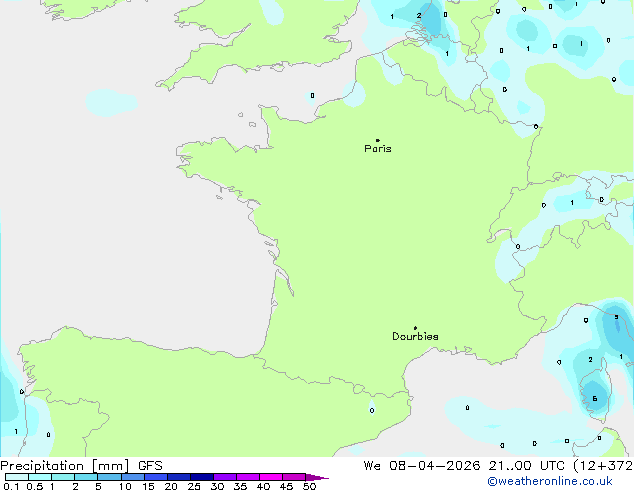Select the Paris location dot marker
The width and height of the screenshot is (634, 490).
(378, 140)
